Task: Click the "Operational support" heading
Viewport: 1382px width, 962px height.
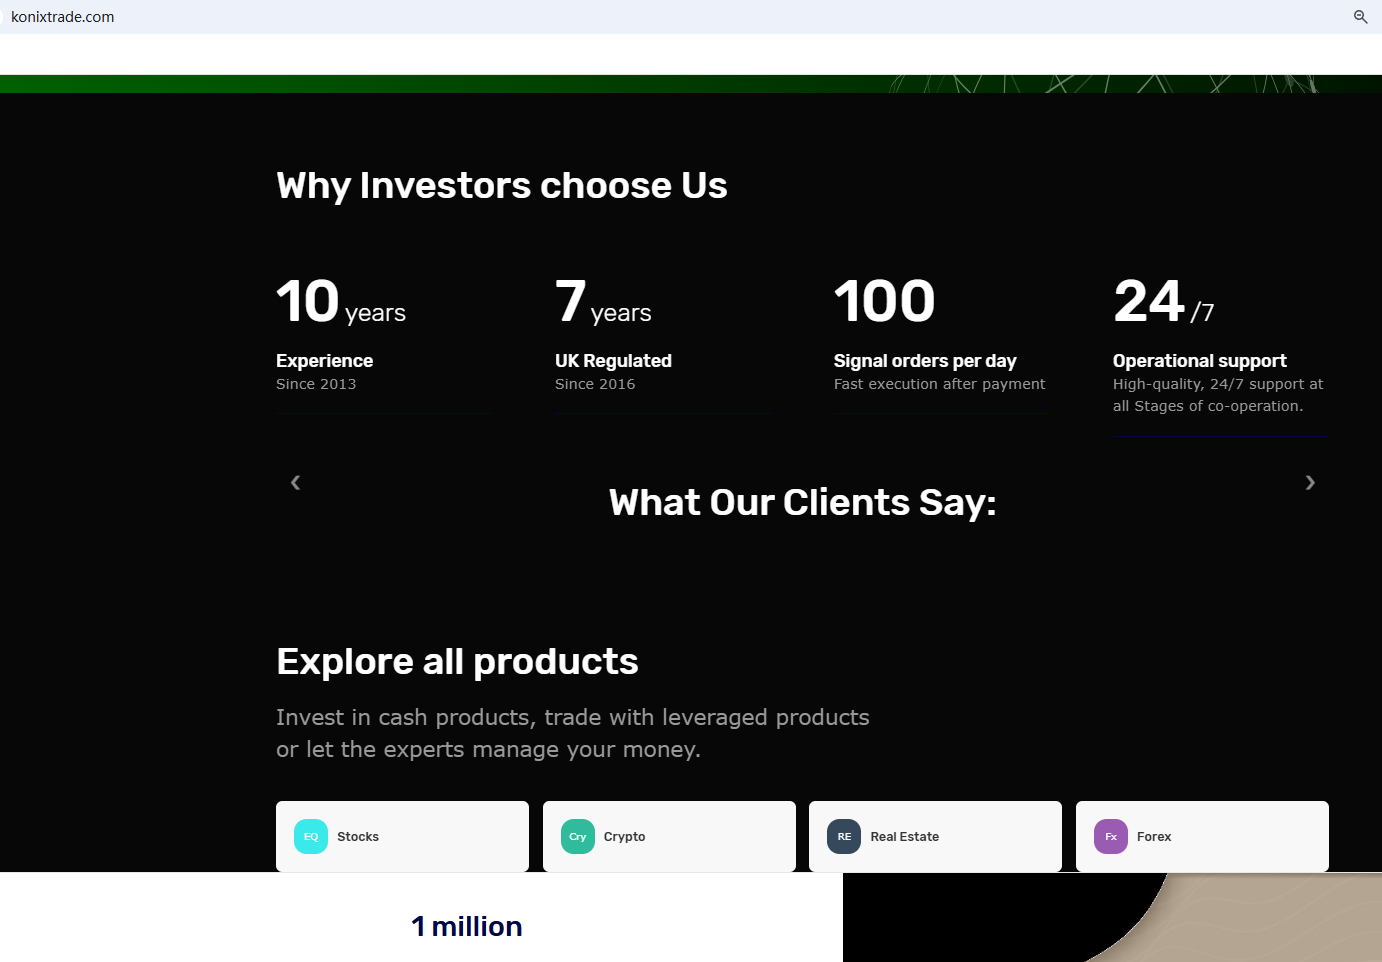Action: click(x=1199, y=361)
